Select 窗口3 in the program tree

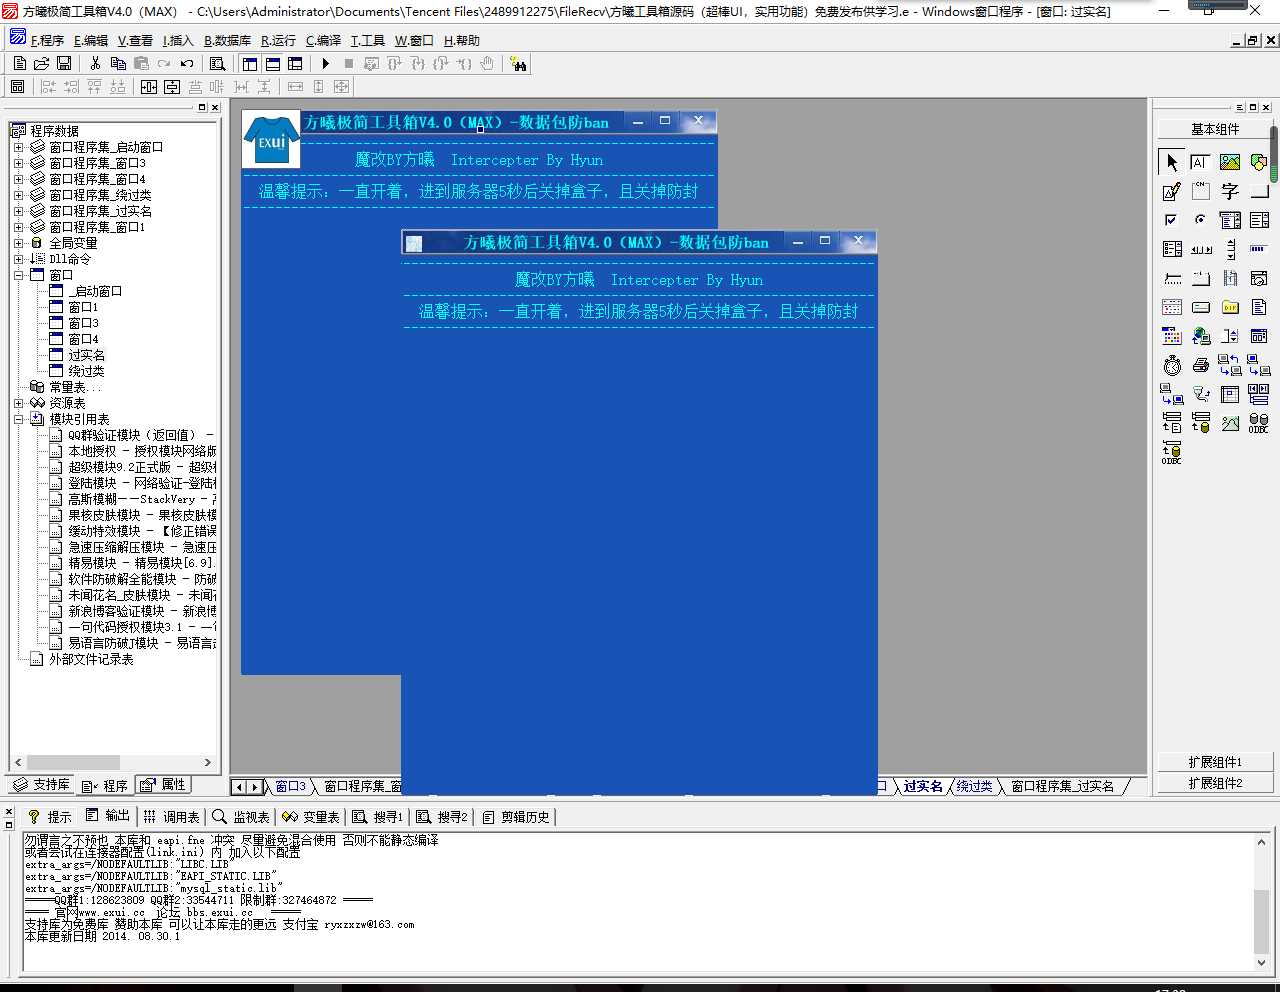pos(83,323)
